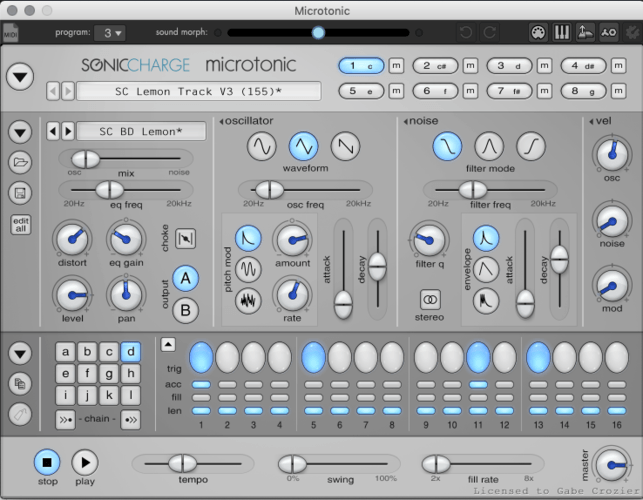
Task: Toggle fill on step 5
Action: pos(313,397)
